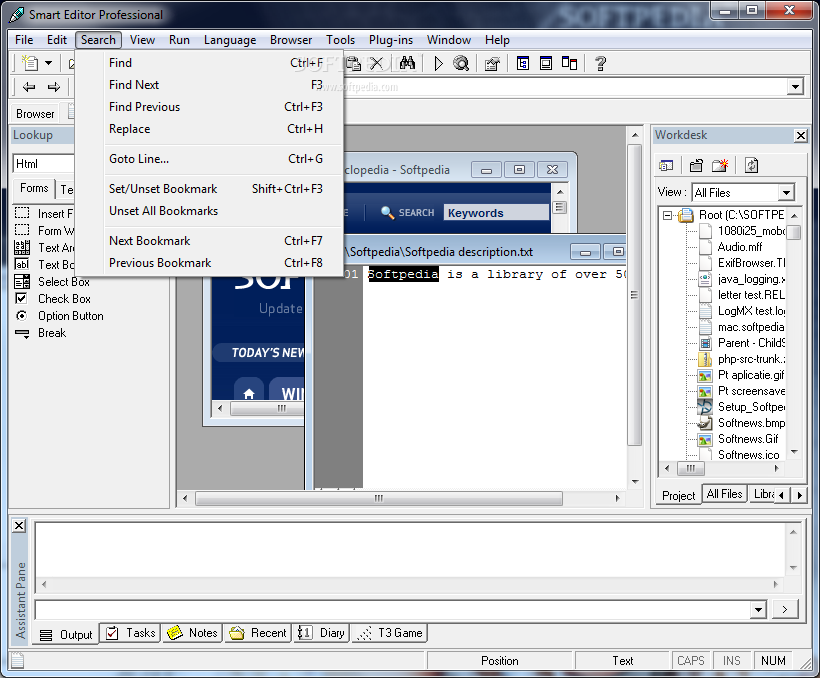The image size is (820, 678).
Task: Click the preview magnifier toolbar icon
Action: [x=461, y=63]
